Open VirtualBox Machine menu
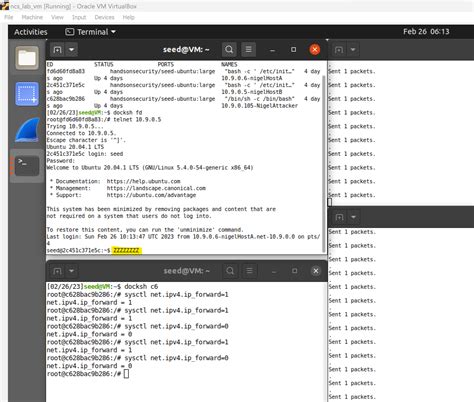Screen dimensions: 474x402 (x=32, y=17)
